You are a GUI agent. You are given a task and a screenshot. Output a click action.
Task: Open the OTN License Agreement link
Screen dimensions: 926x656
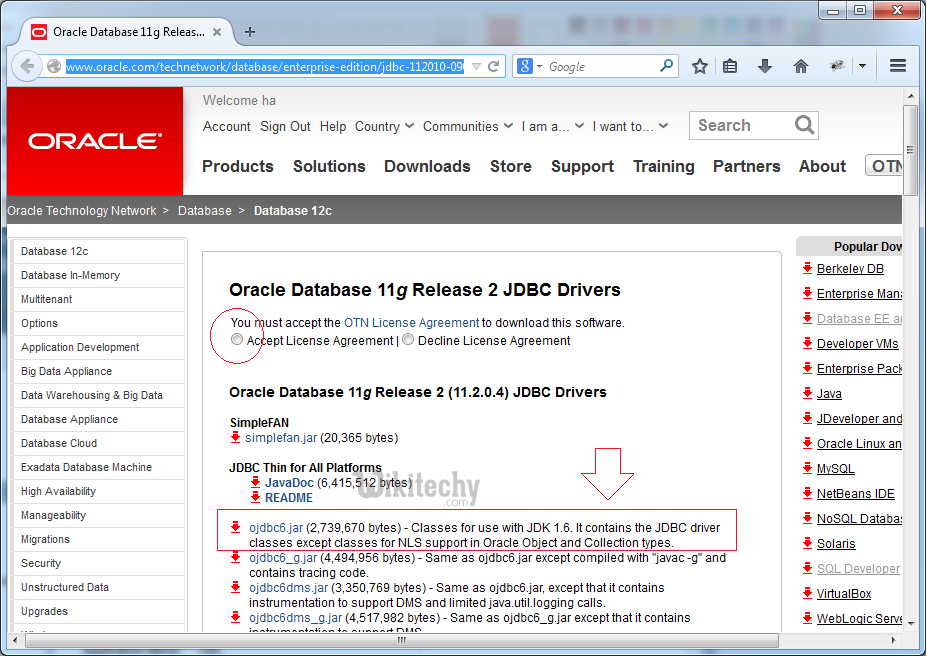tap(411, 323)
